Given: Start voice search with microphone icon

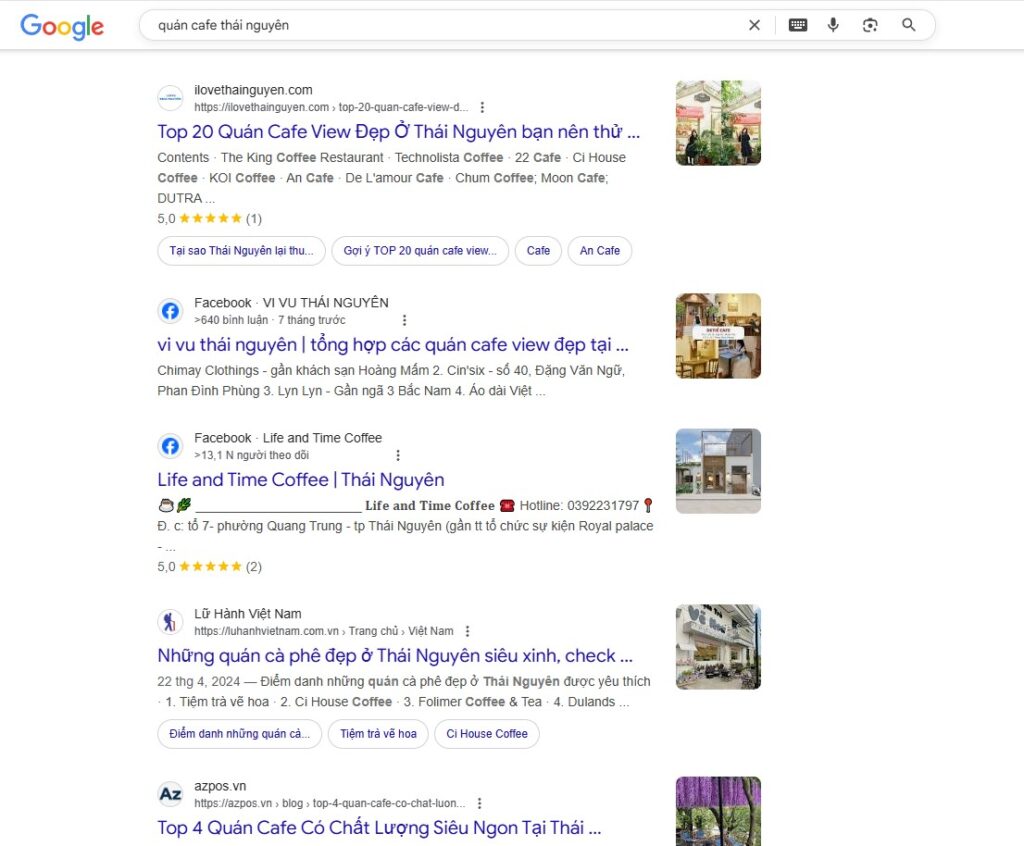Looking at the screenshot, I should click(833, 25).
